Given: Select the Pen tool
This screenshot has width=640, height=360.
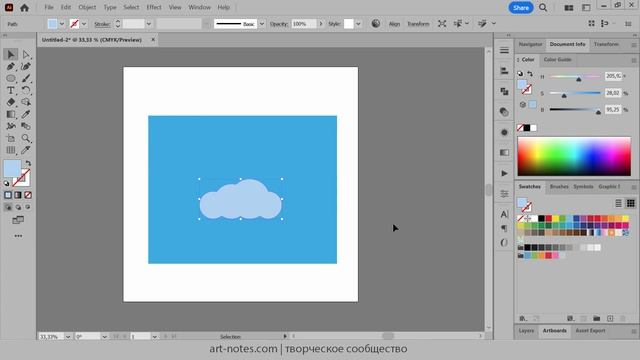Looking at the screenshot, I should point(11,67).
